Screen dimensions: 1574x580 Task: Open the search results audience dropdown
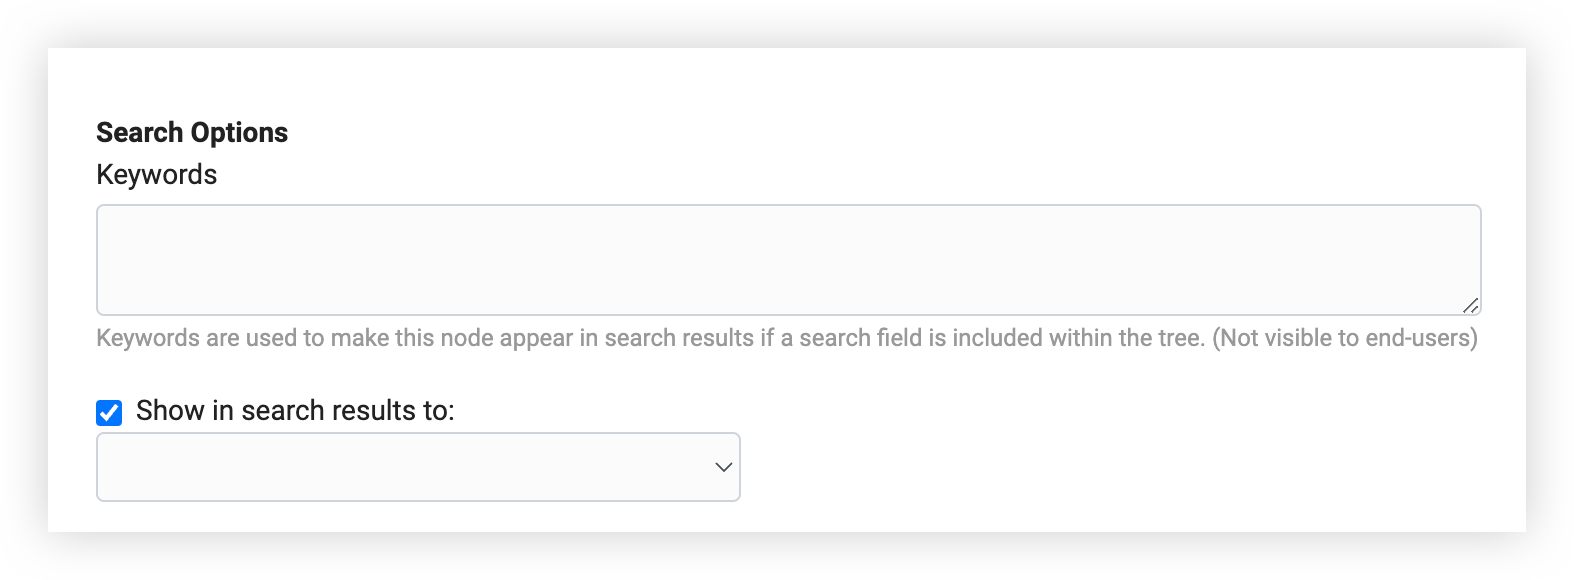418,467
